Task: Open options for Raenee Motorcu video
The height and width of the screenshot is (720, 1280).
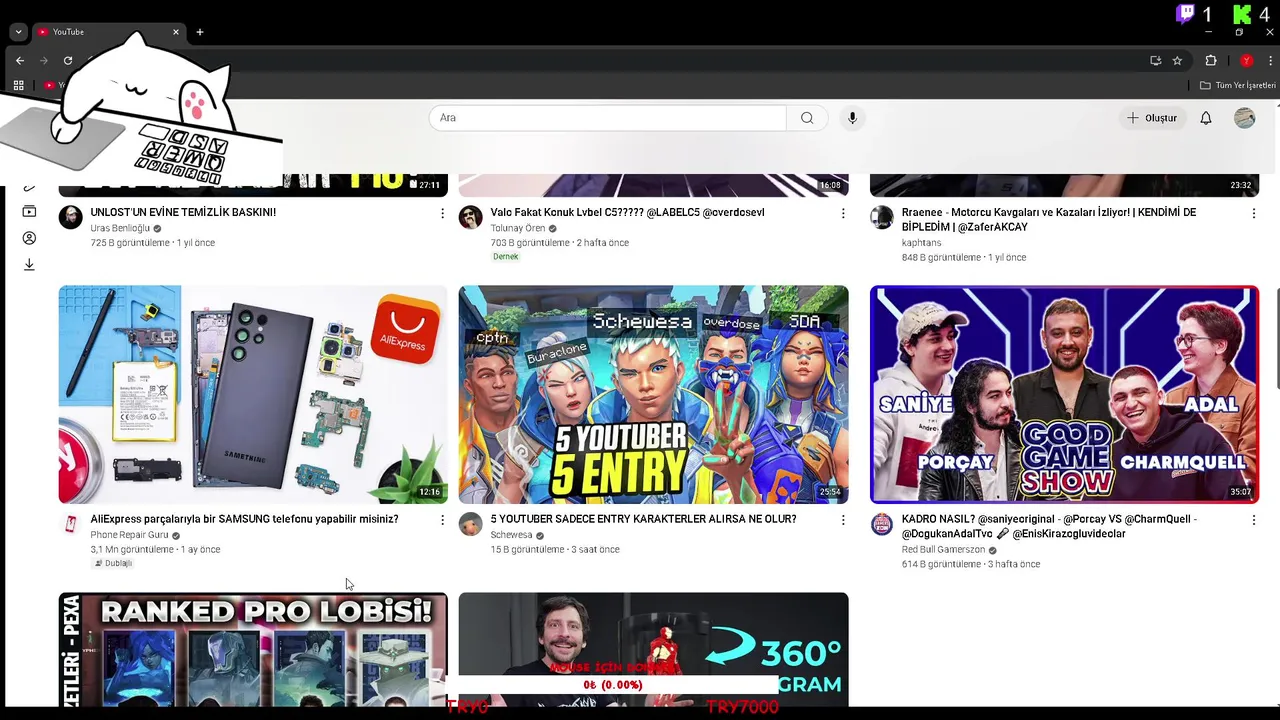Action: (x=1253, y=213)
